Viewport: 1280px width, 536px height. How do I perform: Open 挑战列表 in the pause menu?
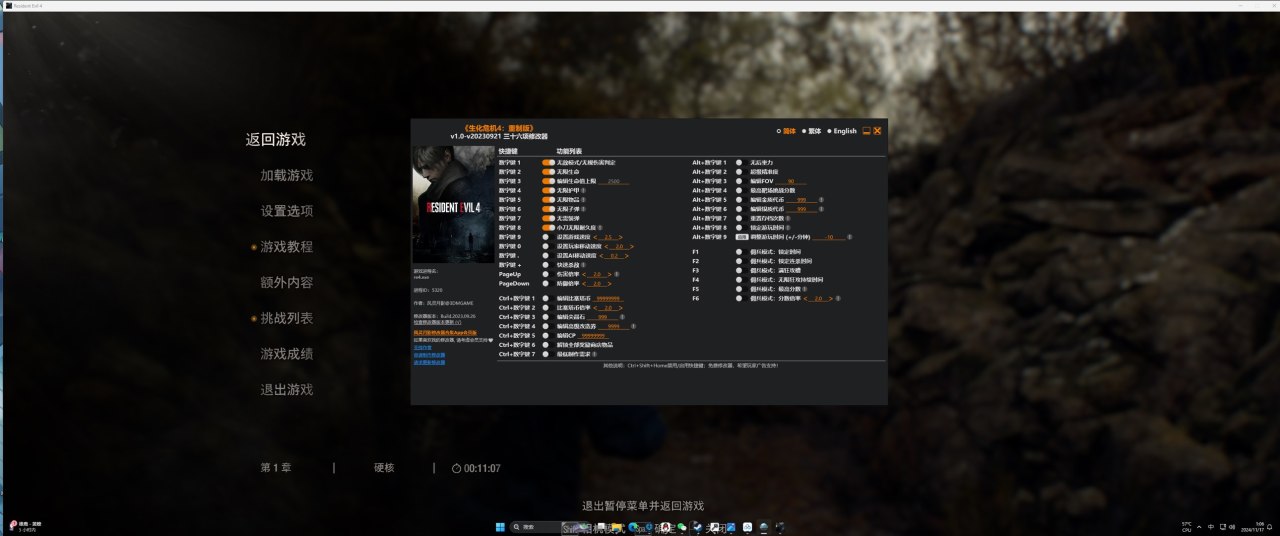click(x=287, y=318)
